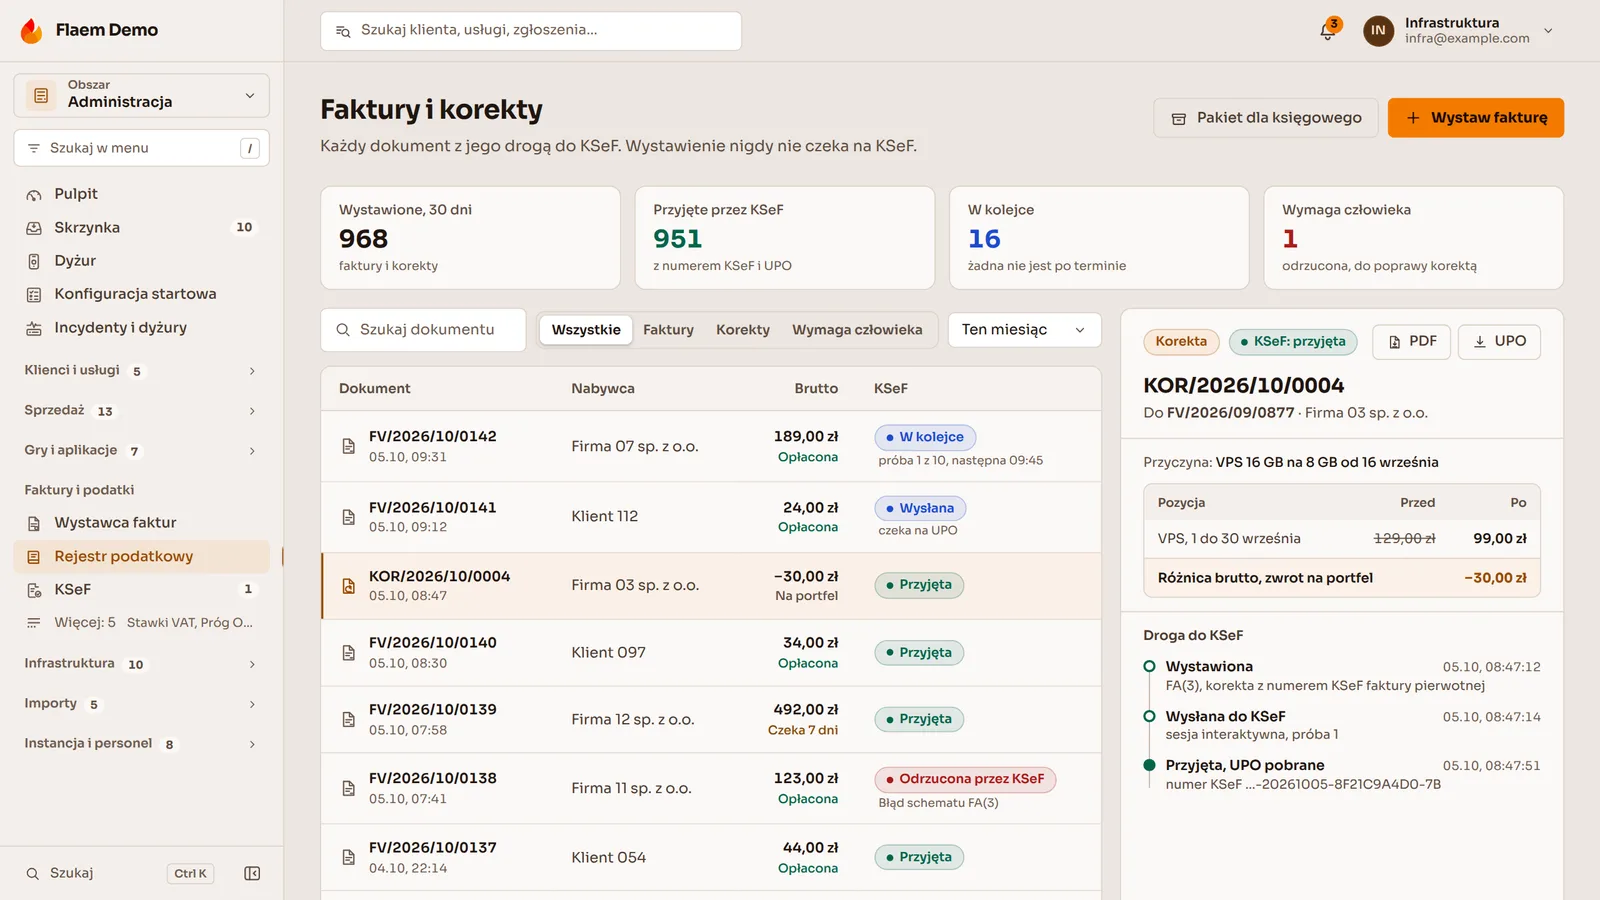Switch to Korekty tab
Screen dimensions: 1600x900
coord(743,330)
